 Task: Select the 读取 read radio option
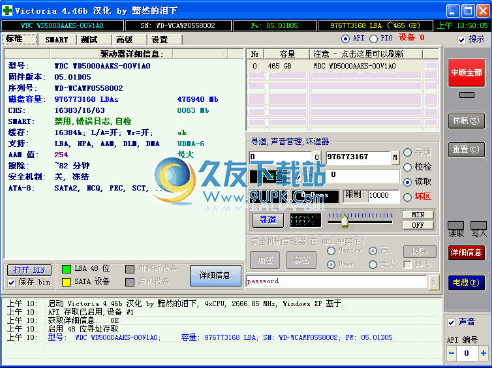[x=407, y=182]
